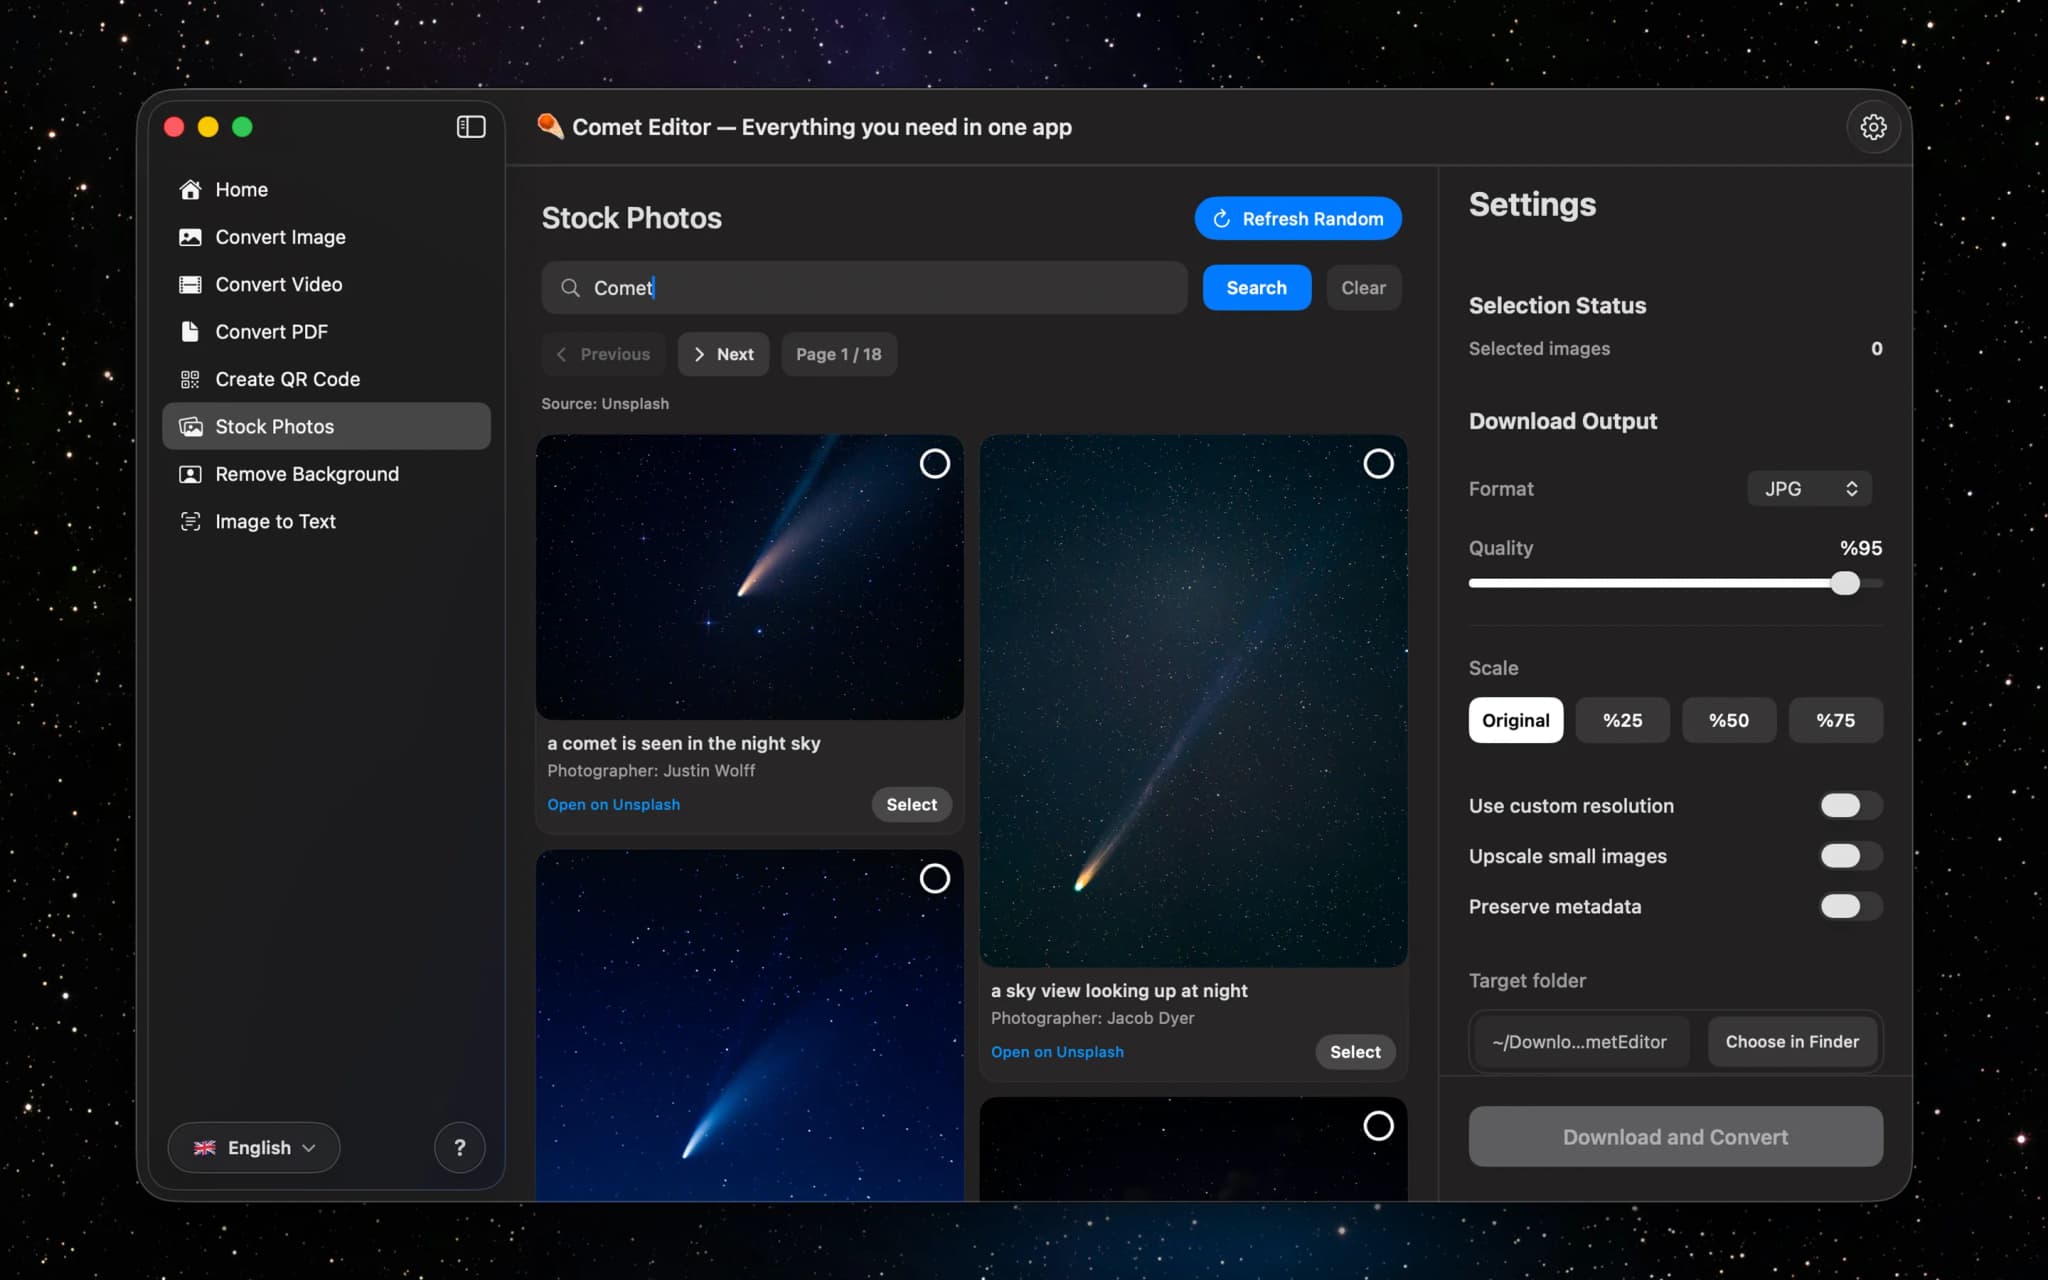Image resolution: width=2048 pixels, height=1280 pixels.
Task: Open the Jacob Dyer photo on Unsplash
Action: 1057,1051
